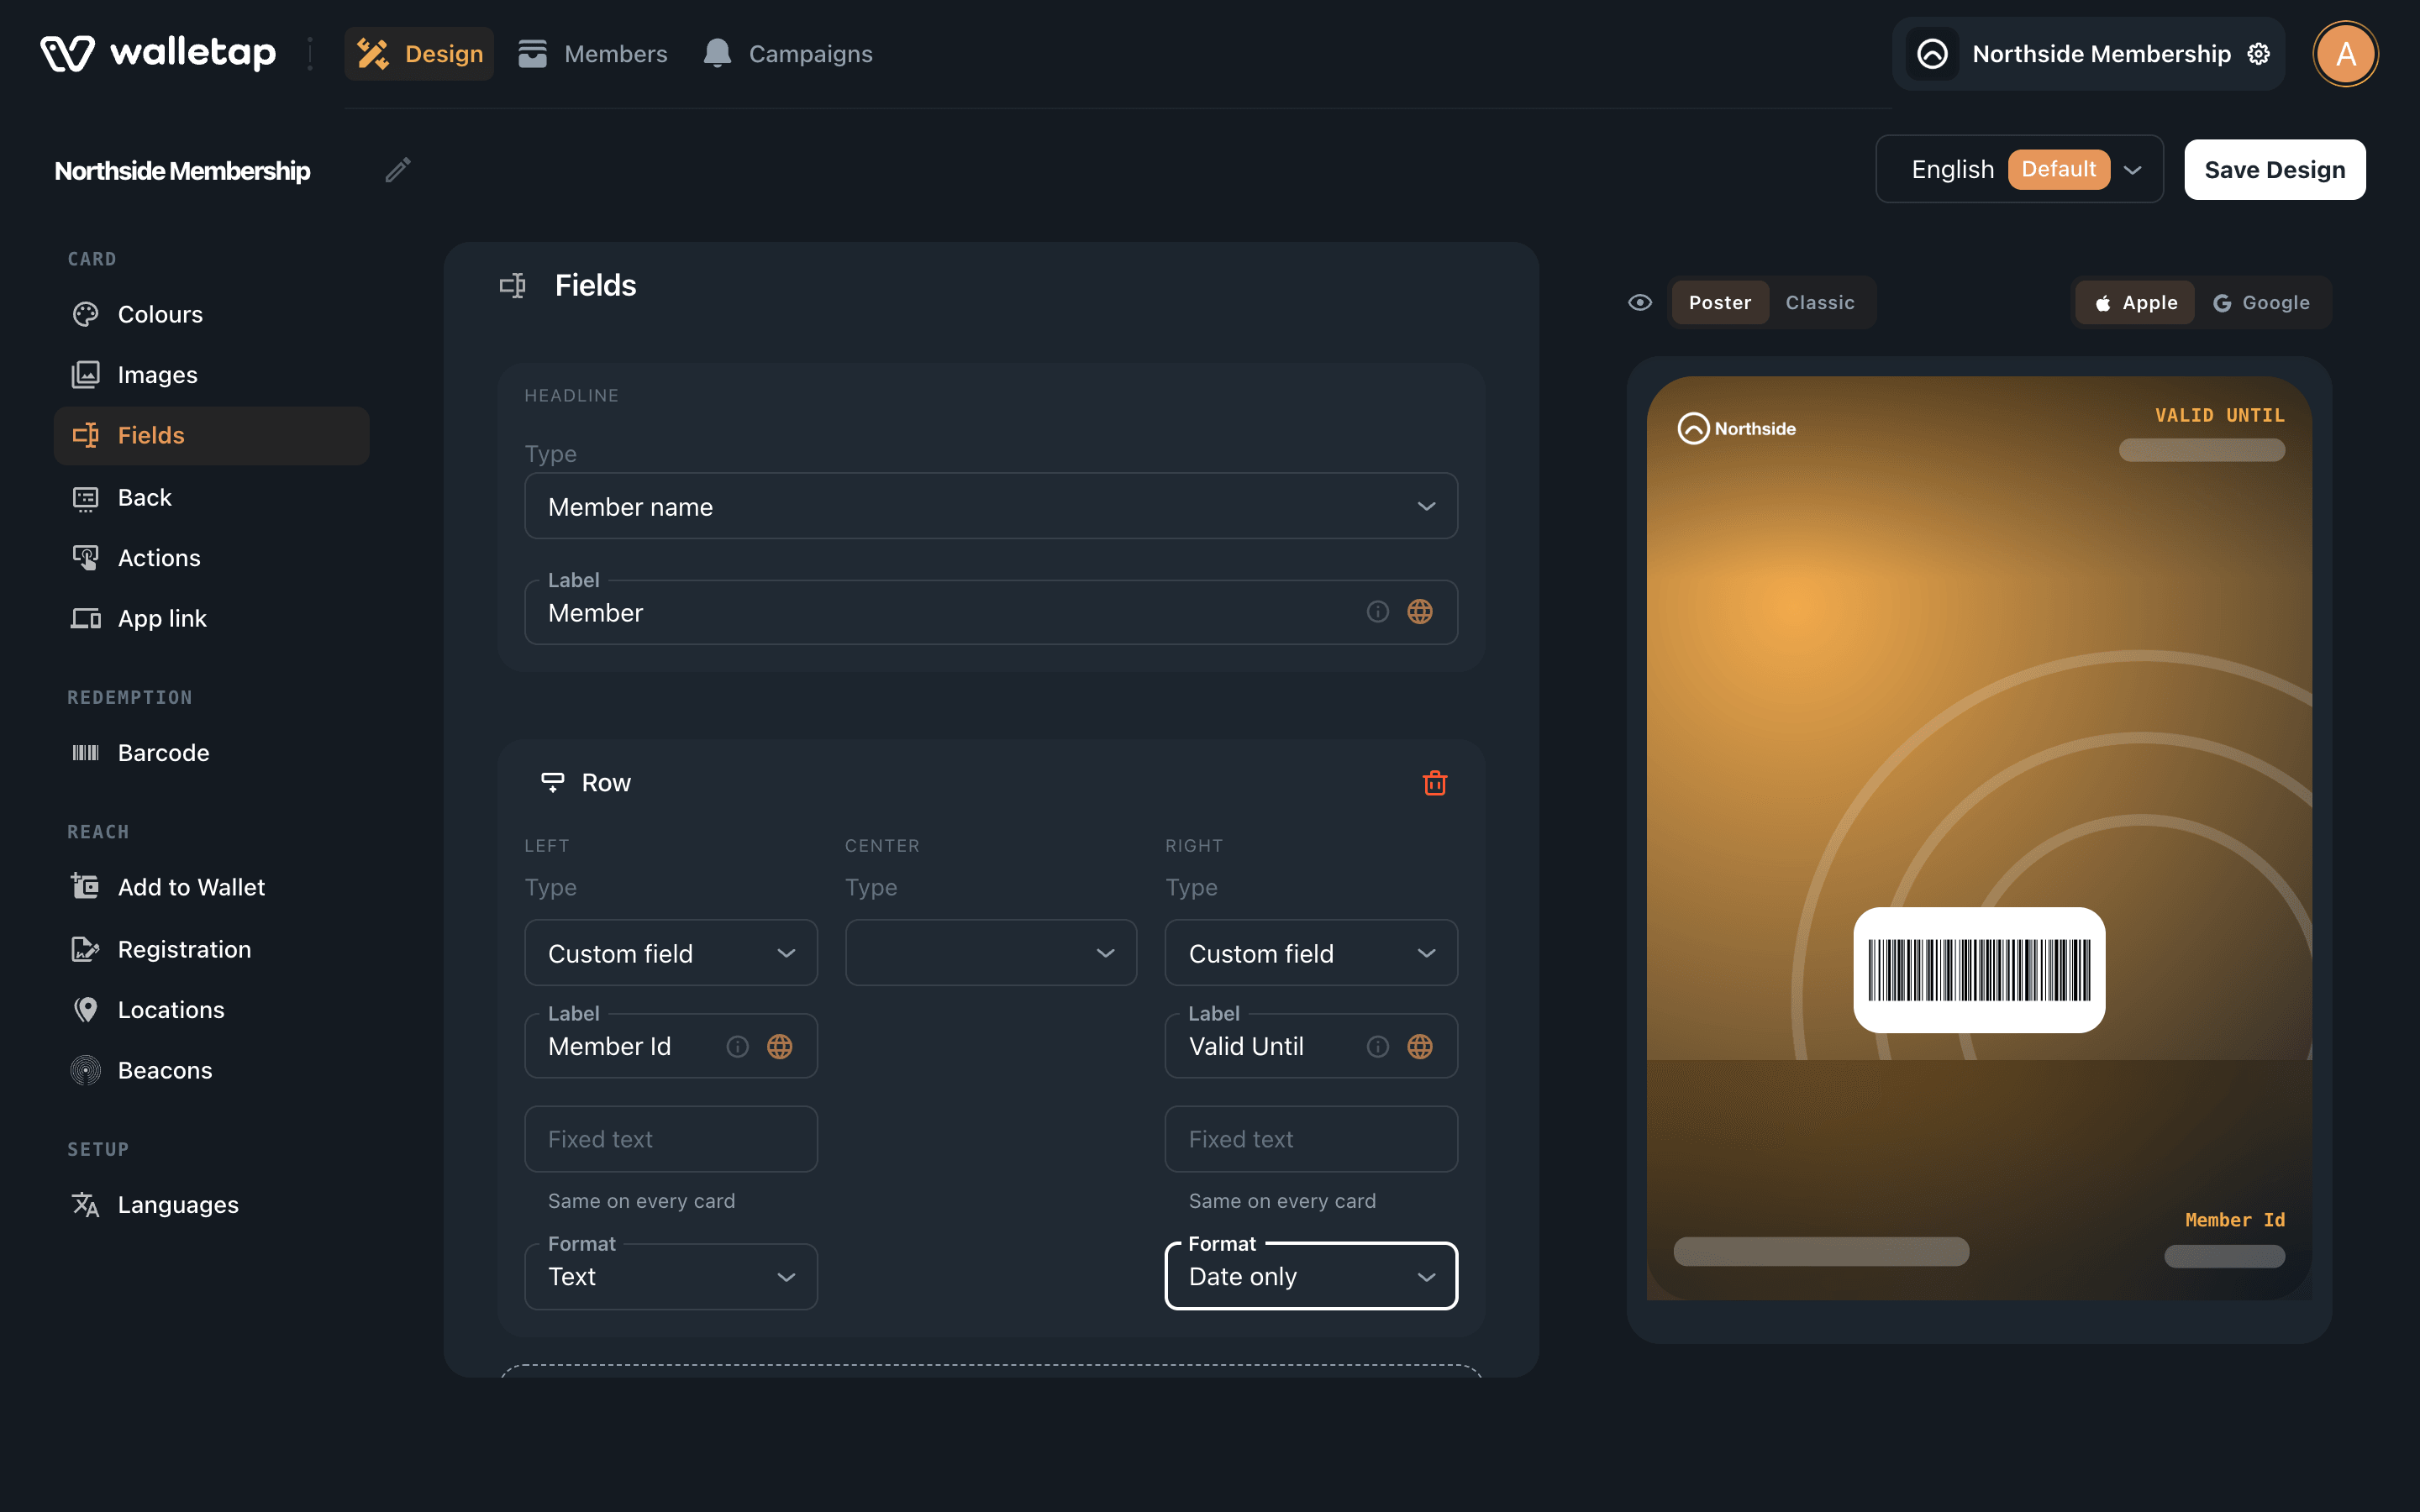Click the Northside Membership brand logo icon

(x=1932, y=54)
